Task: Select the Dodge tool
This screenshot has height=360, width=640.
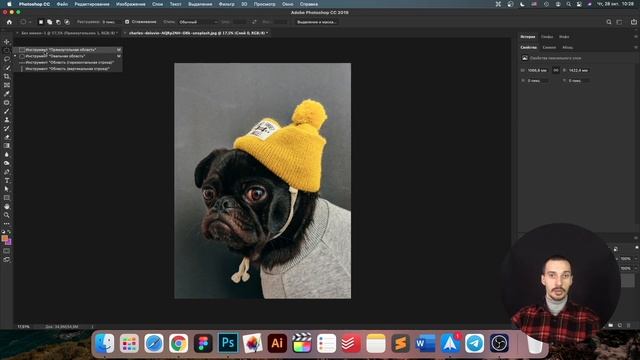Action: point(7,163)
